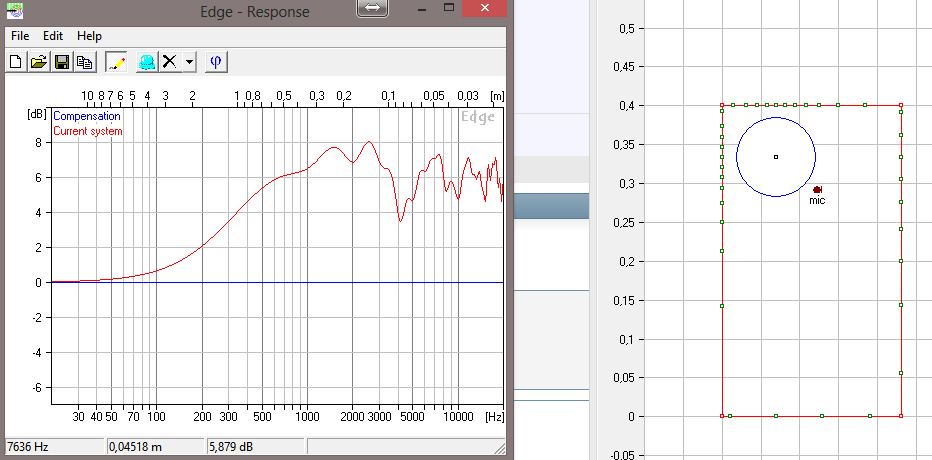Image resolution: width=932 pixels, height=460 pixels.
Task: Click the microphone marker labeled mic
Action: [x=817, y=190]
